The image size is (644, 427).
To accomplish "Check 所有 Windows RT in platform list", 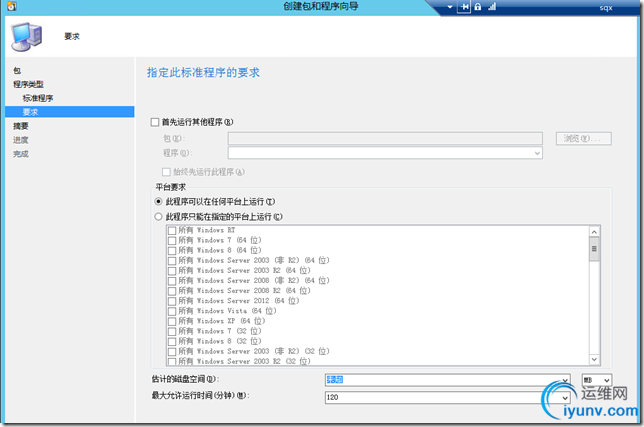I will pos(172,230).
